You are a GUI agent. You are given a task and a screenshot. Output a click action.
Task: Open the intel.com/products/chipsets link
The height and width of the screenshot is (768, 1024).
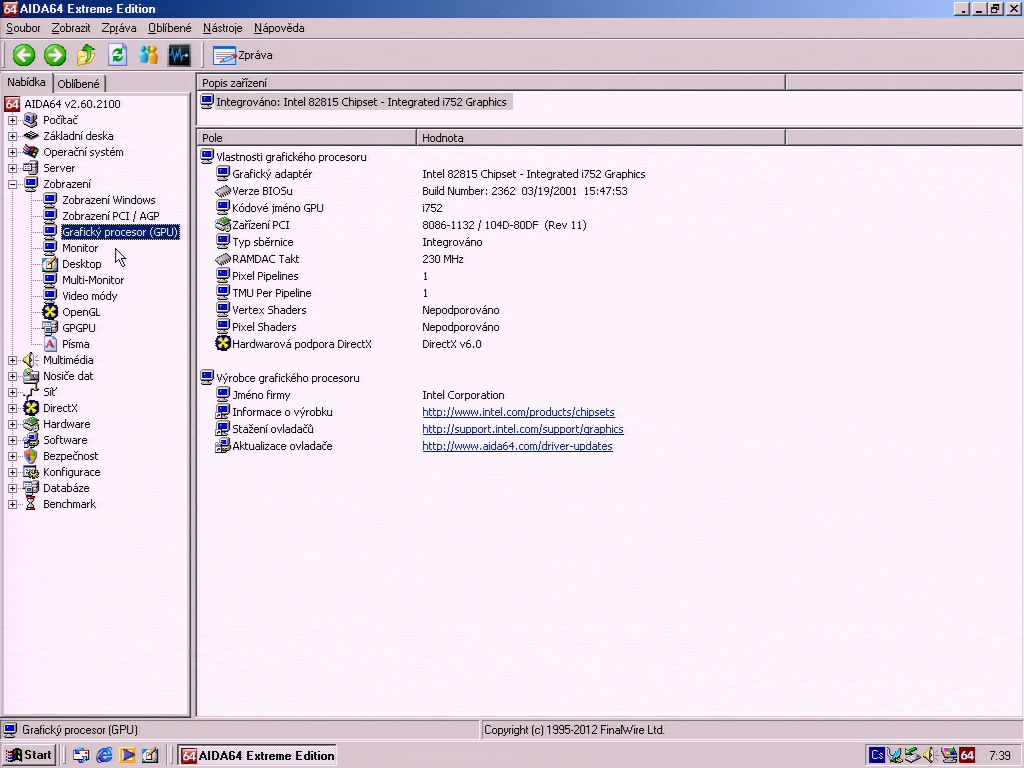click(518, 412)
